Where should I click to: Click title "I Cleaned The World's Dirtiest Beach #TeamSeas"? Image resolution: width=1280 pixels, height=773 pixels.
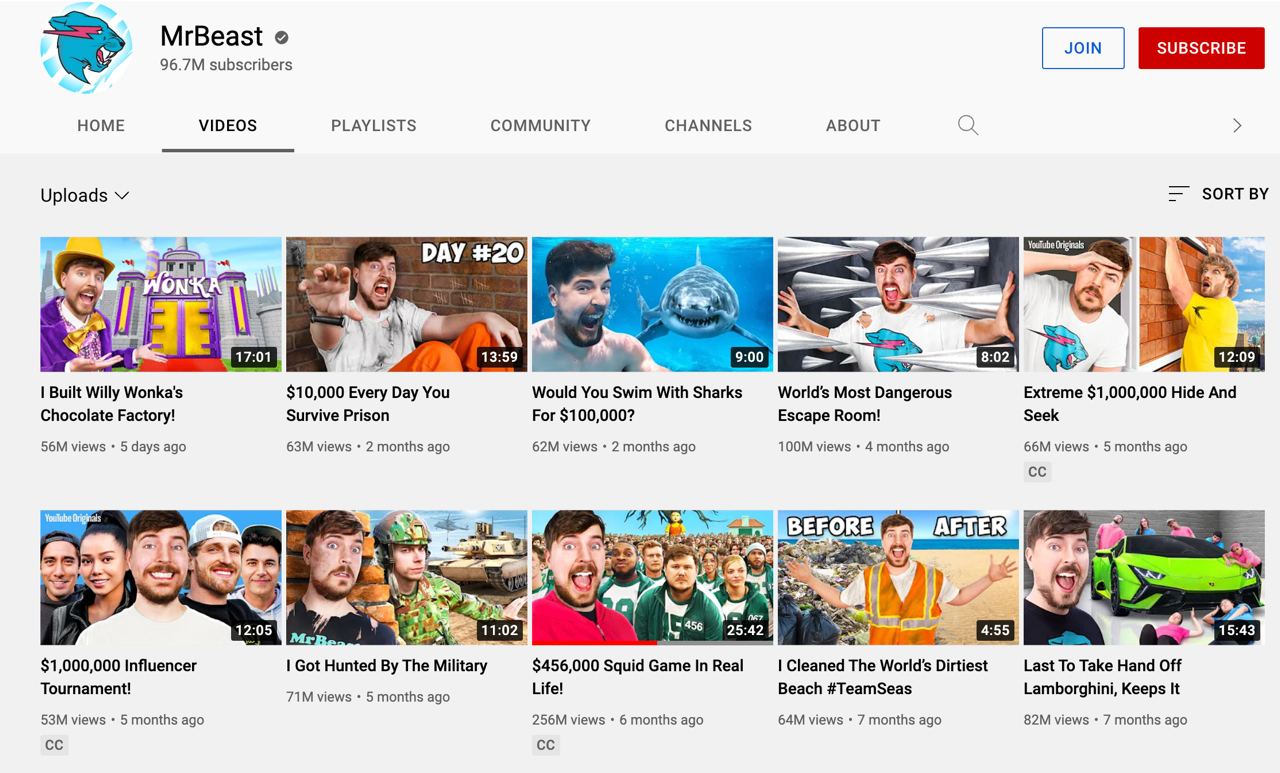(883, 677)
